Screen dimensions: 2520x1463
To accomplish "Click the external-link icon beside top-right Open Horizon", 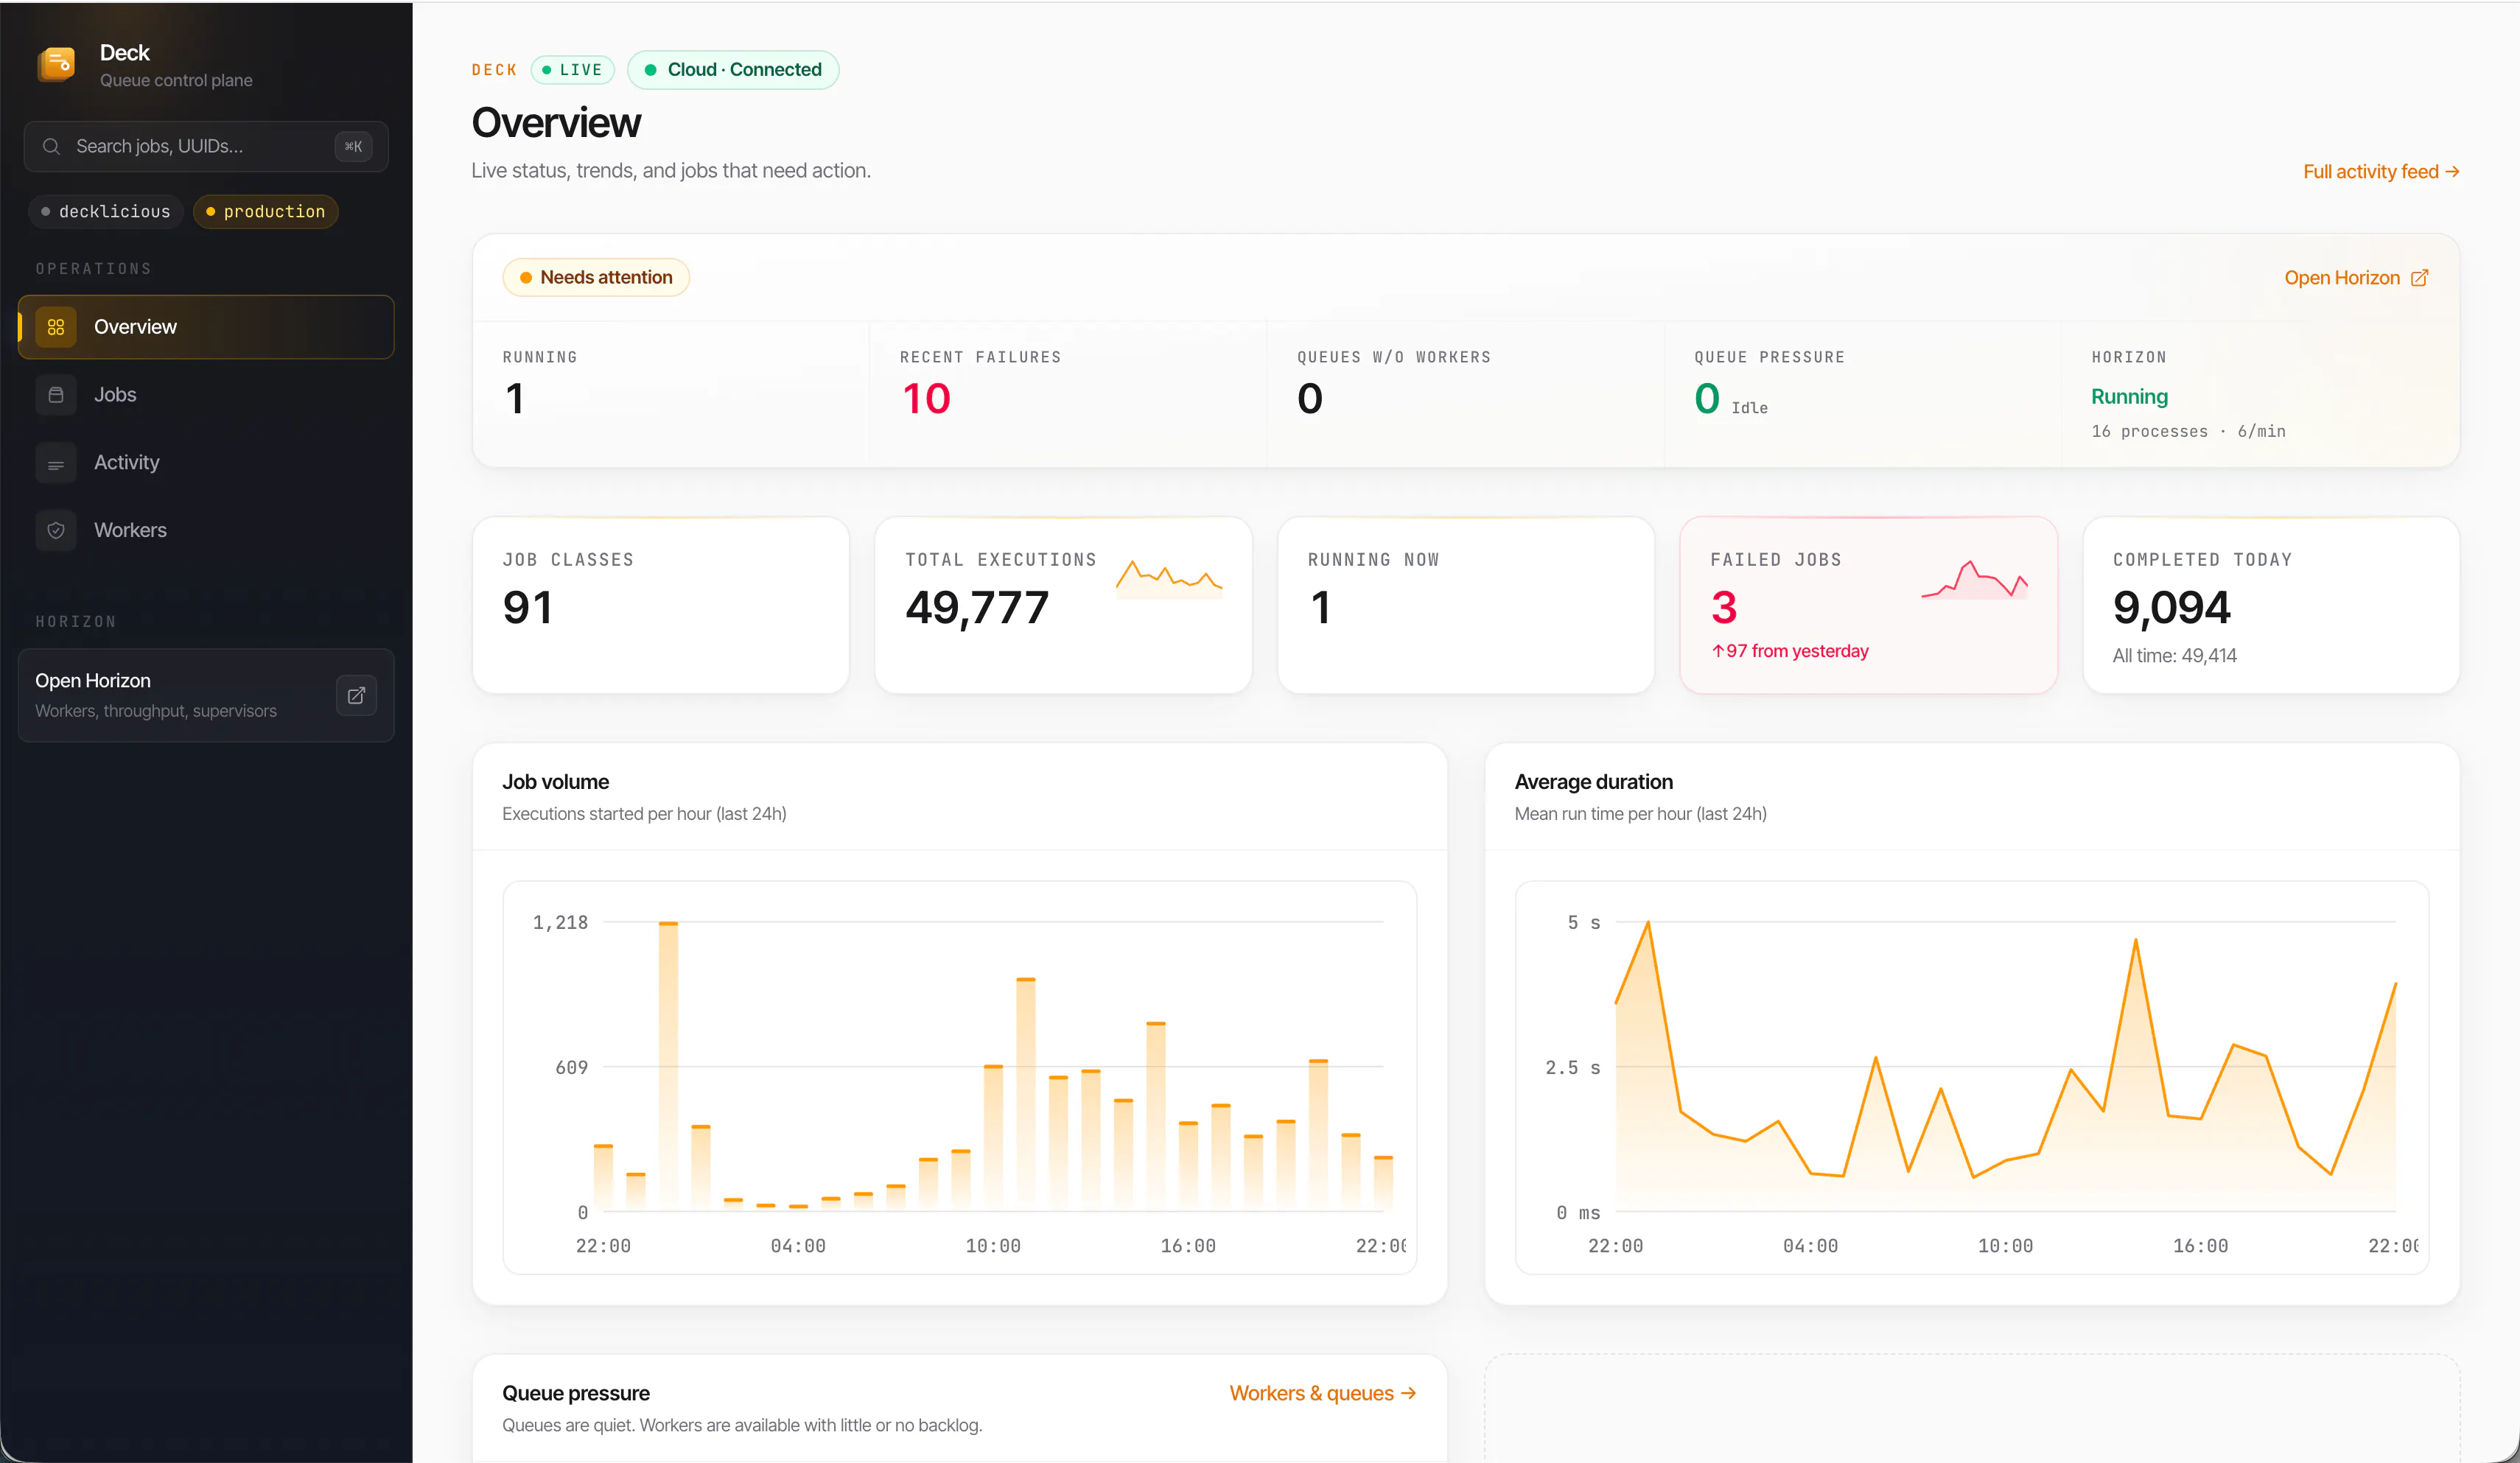I will point(2419,278).
